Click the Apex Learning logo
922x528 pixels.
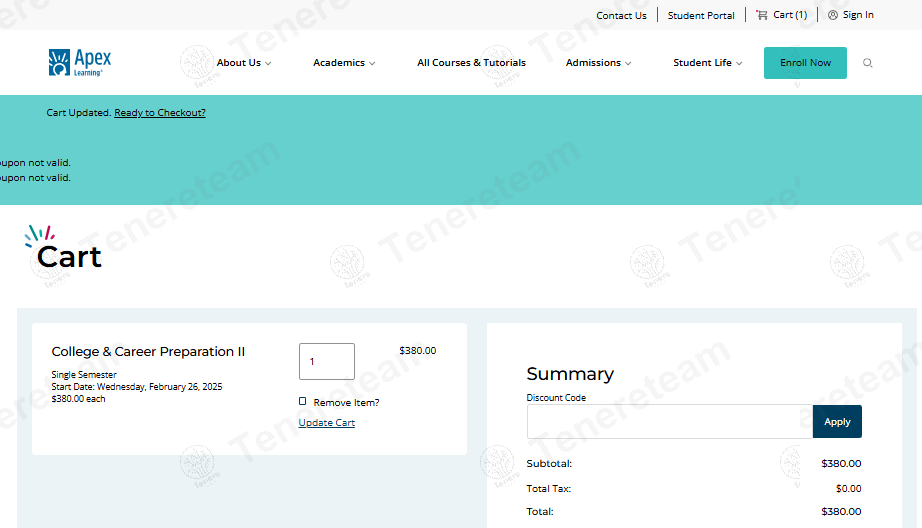(80, 62)
